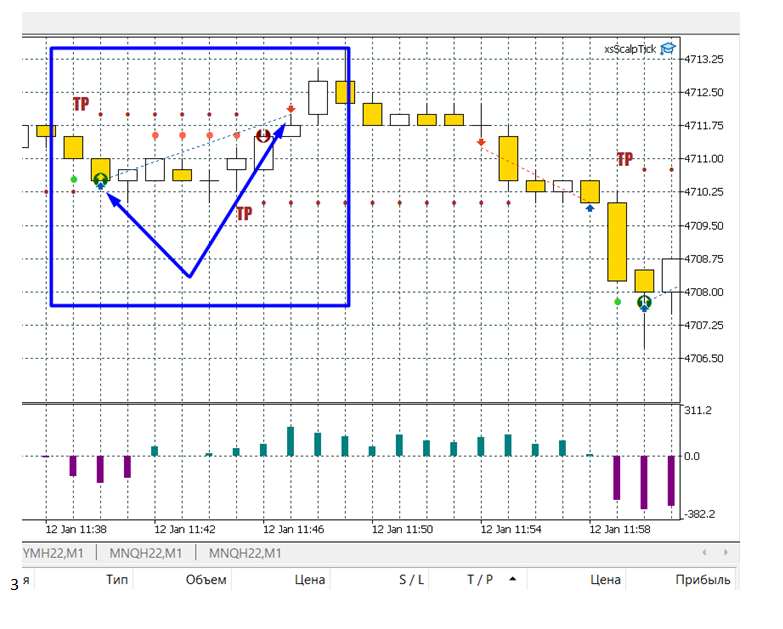Click price label 4712.50 on the scale
This screenshot has height=629, width=783.
(704, 92)
